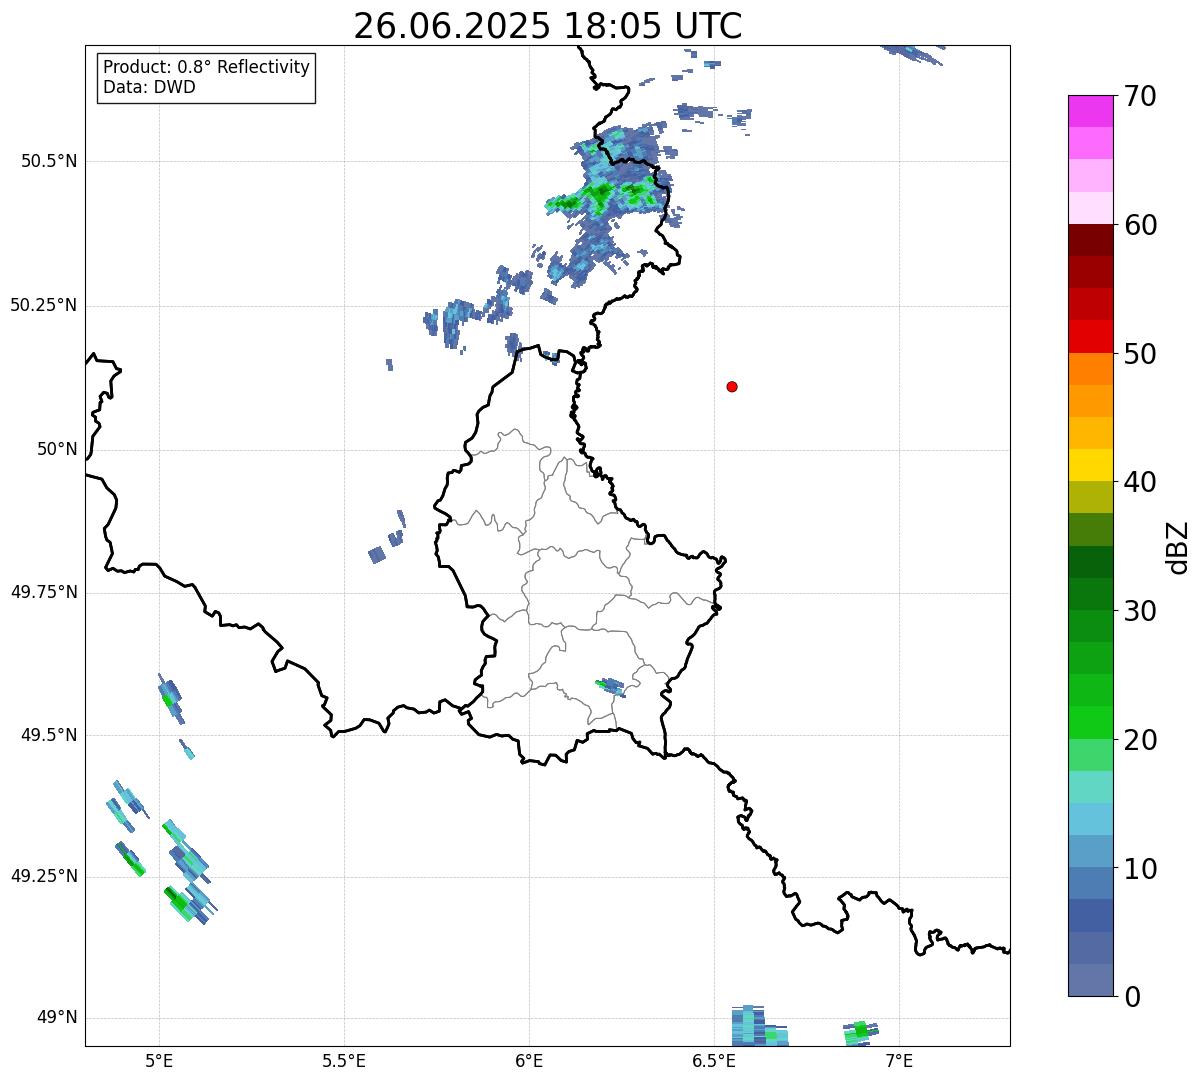This screenshot has height=1081, width=1202.
Task: Click the colorbar tick label 30
Action: tap(1141, 611)
